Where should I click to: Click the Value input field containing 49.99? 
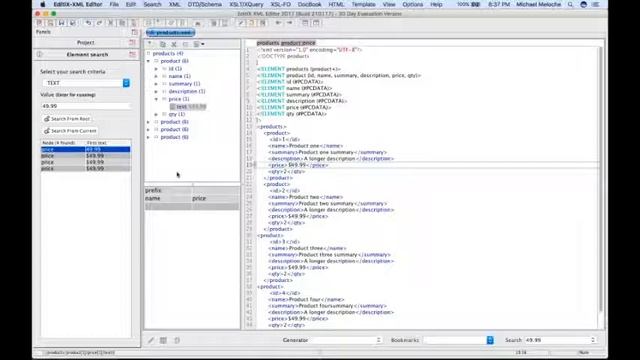pos(86,106)
